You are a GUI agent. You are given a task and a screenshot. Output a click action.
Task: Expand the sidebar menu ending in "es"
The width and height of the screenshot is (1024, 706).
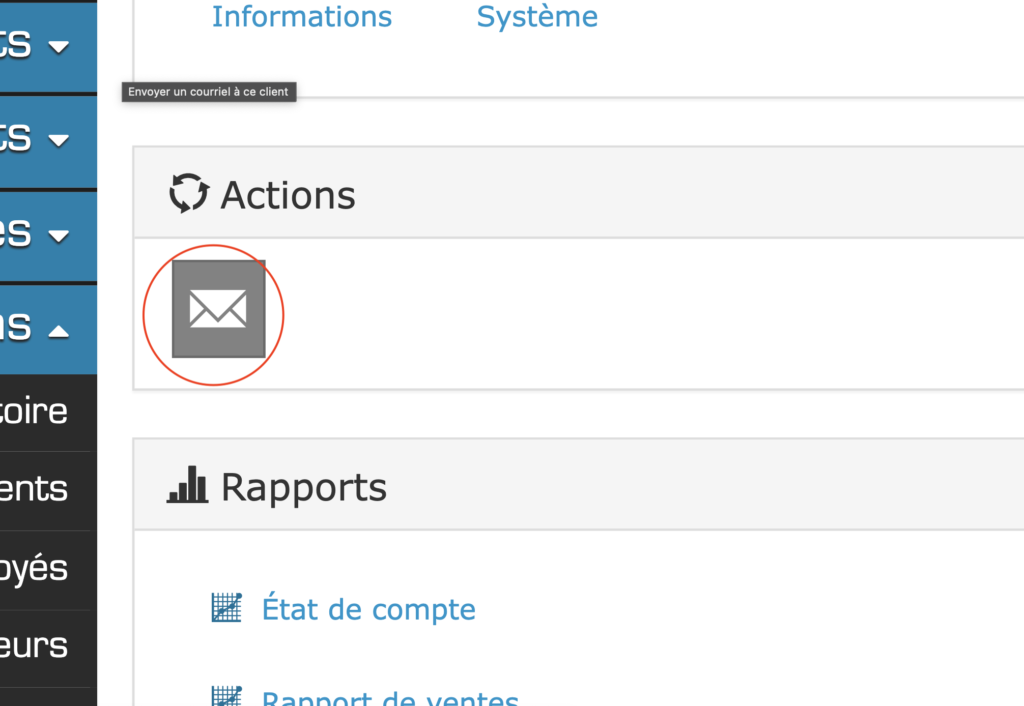pyautogui.click(x=59, y=236)
